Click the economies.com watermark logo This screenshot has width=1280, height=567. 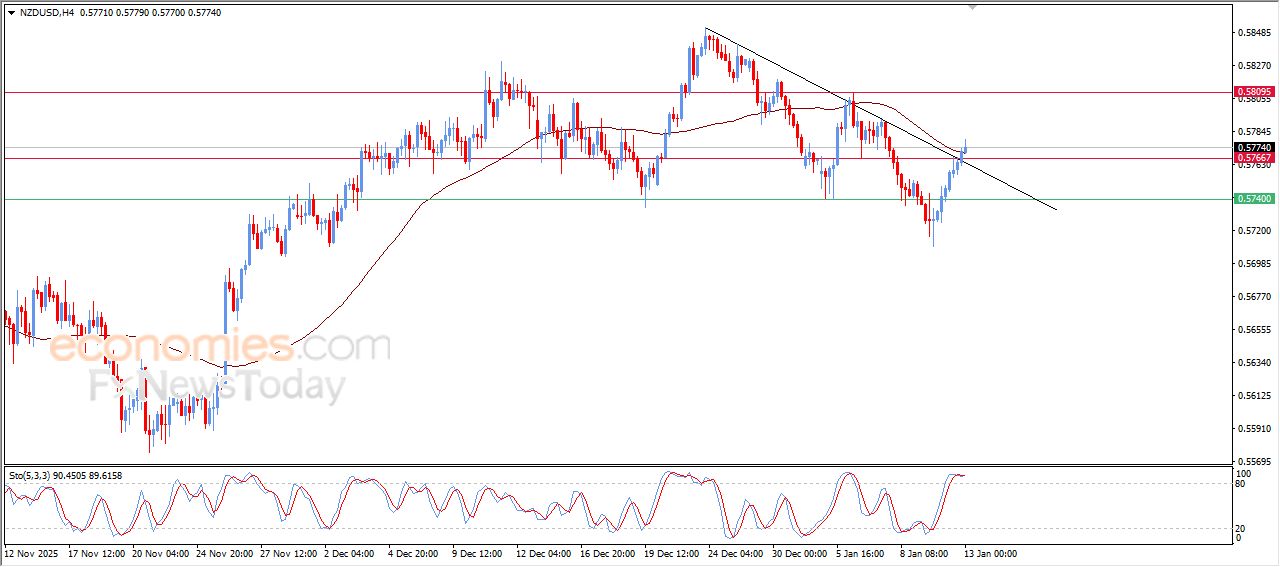coord(220,347)
